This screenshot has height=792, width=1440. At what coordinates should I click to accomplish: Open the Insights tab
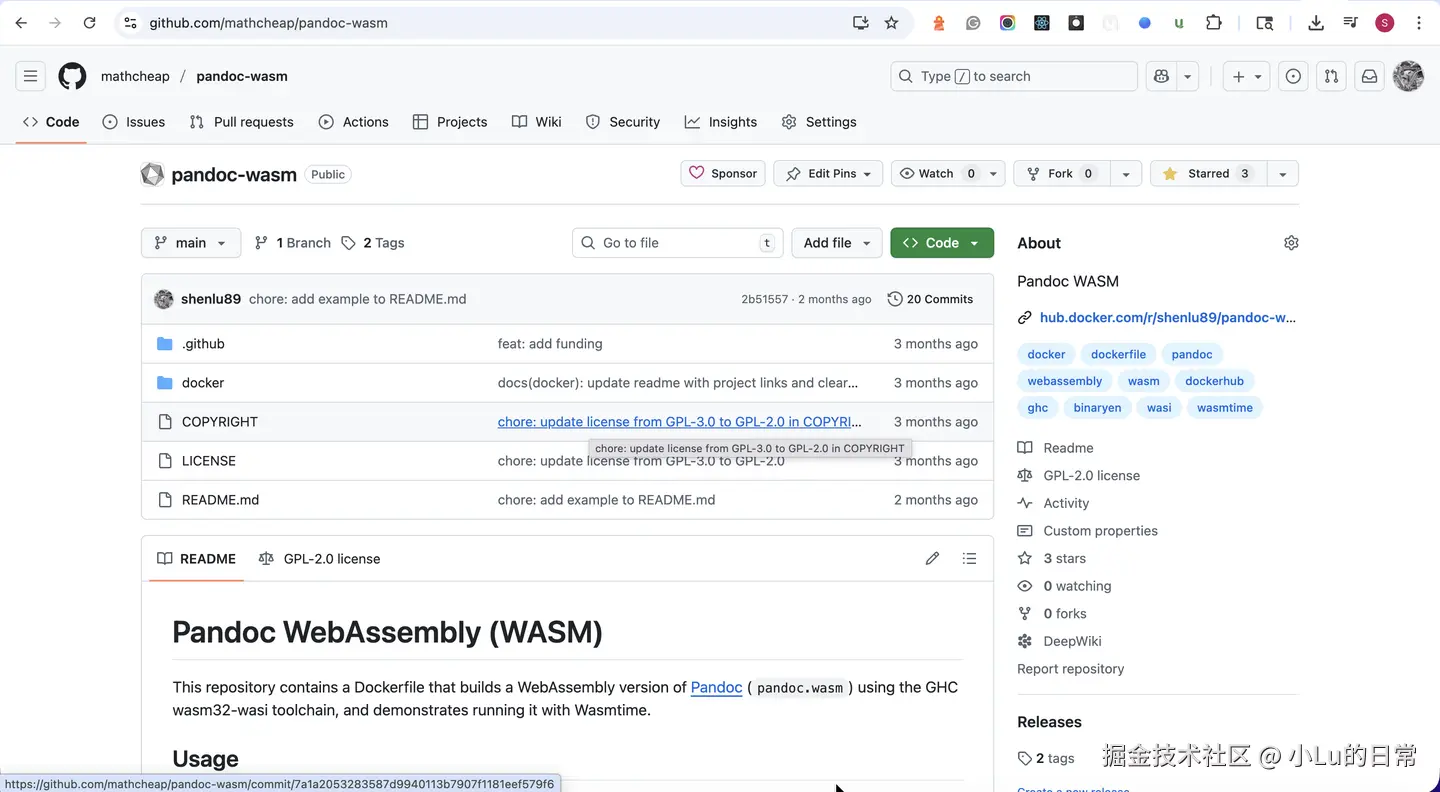click(x=721, y=122)
